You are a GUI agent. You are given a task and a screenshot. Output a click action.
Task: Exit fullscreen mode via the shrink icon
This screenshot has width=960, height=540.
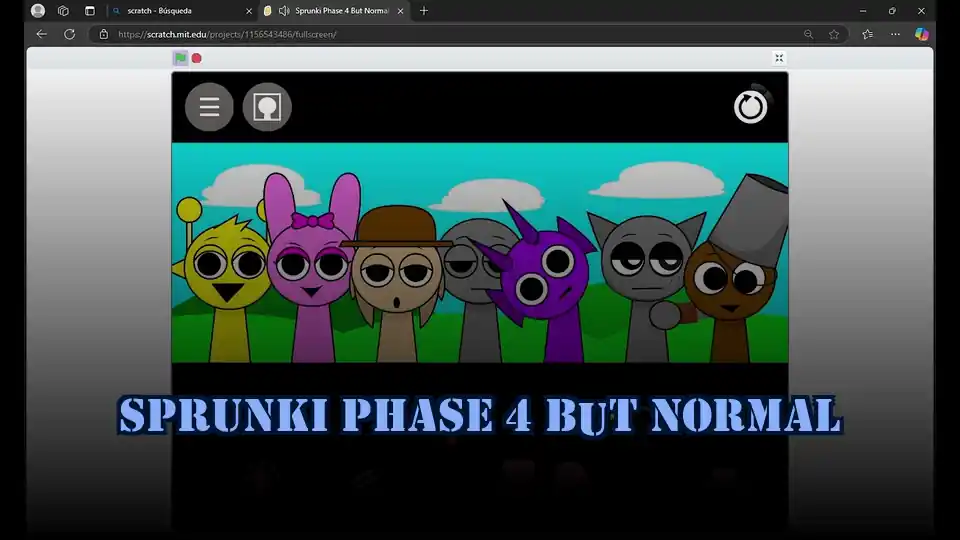click(x=779, y=58)
